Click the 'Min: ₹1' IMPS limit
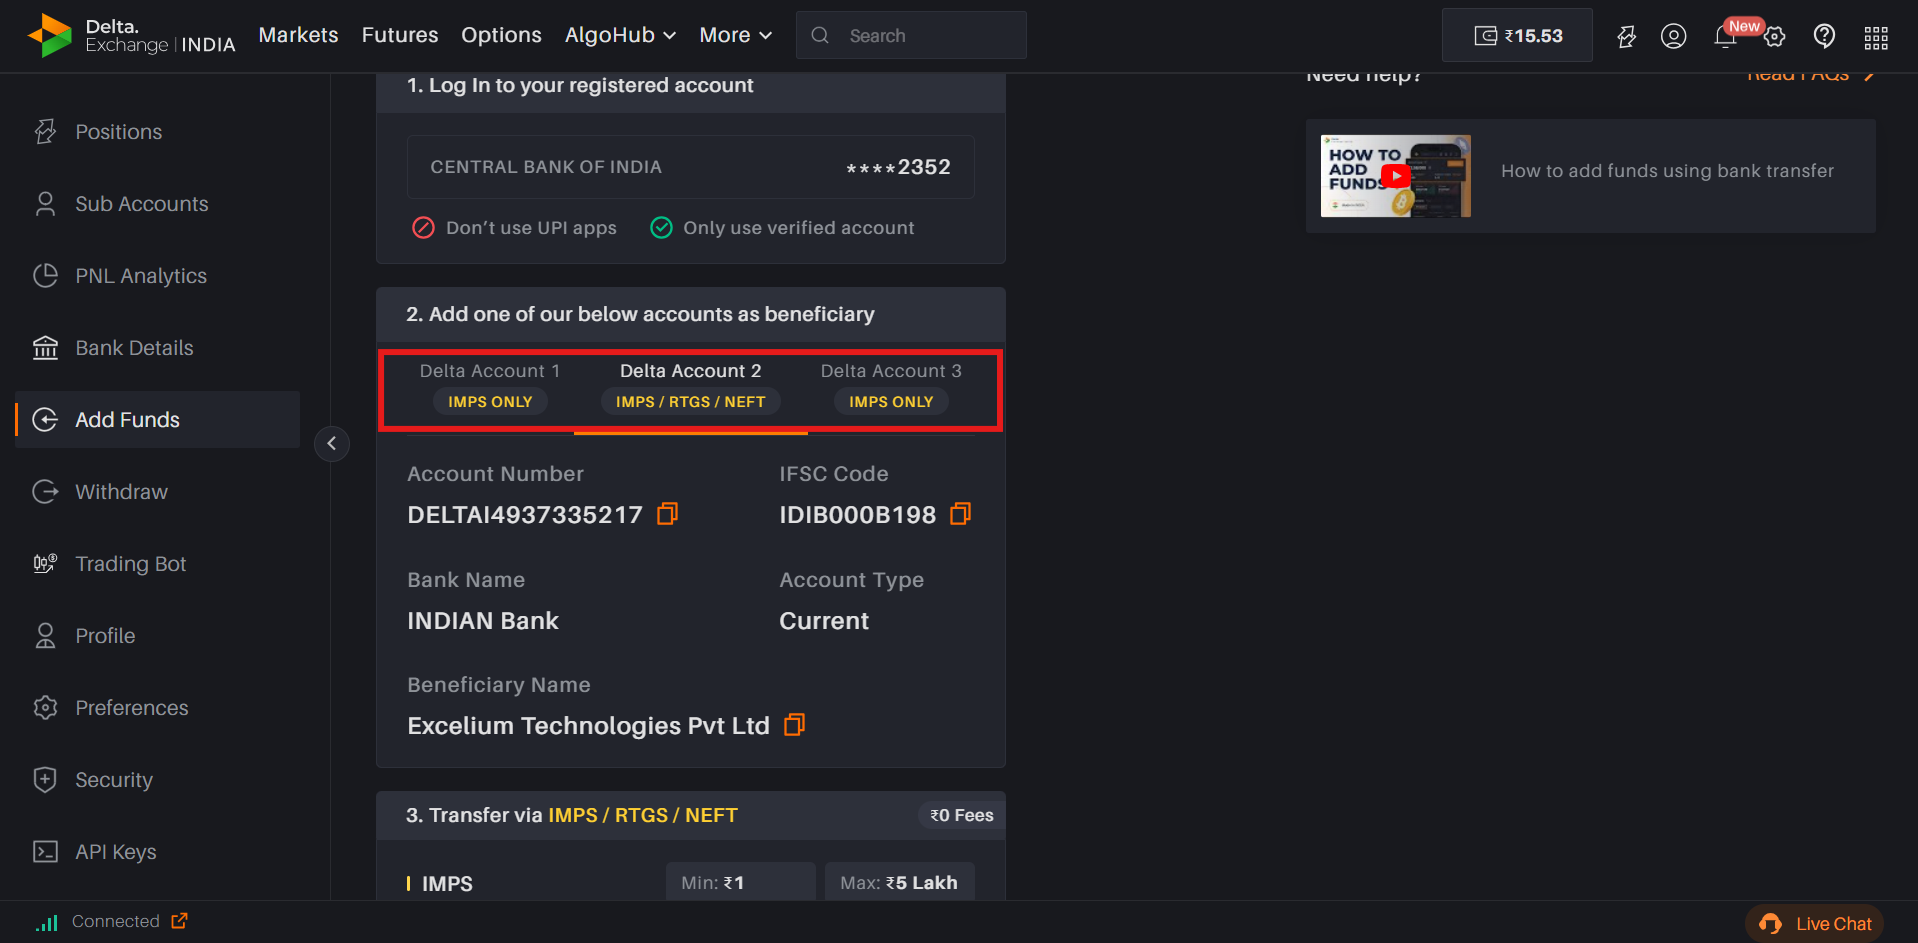 pos(741,882)
